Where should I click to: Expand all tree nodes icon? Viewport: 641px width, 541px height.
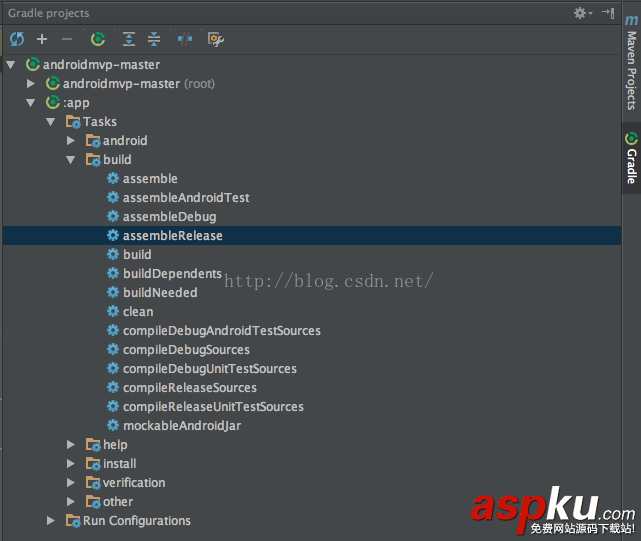pos(129,39)
